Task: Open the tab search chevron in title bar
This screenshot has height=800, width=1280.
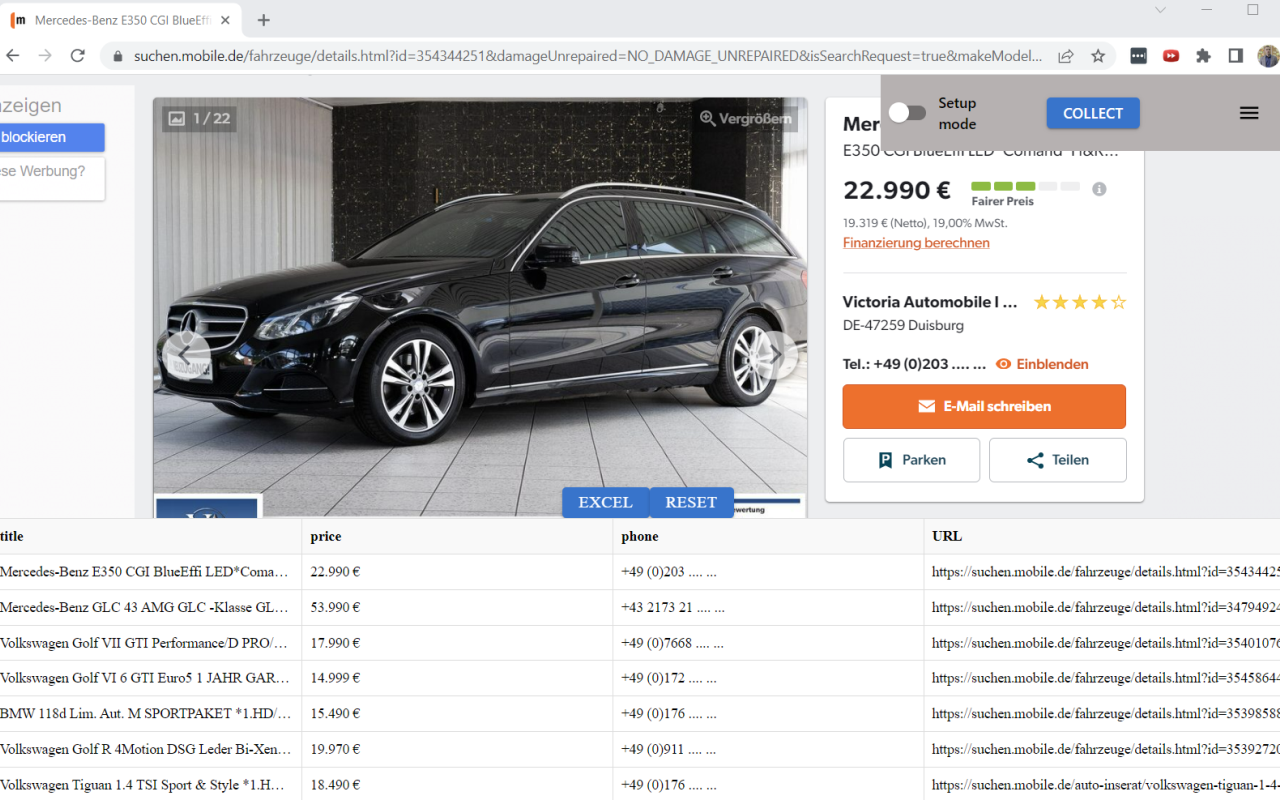Action: pyautogui.click(x=1160, y=10)
